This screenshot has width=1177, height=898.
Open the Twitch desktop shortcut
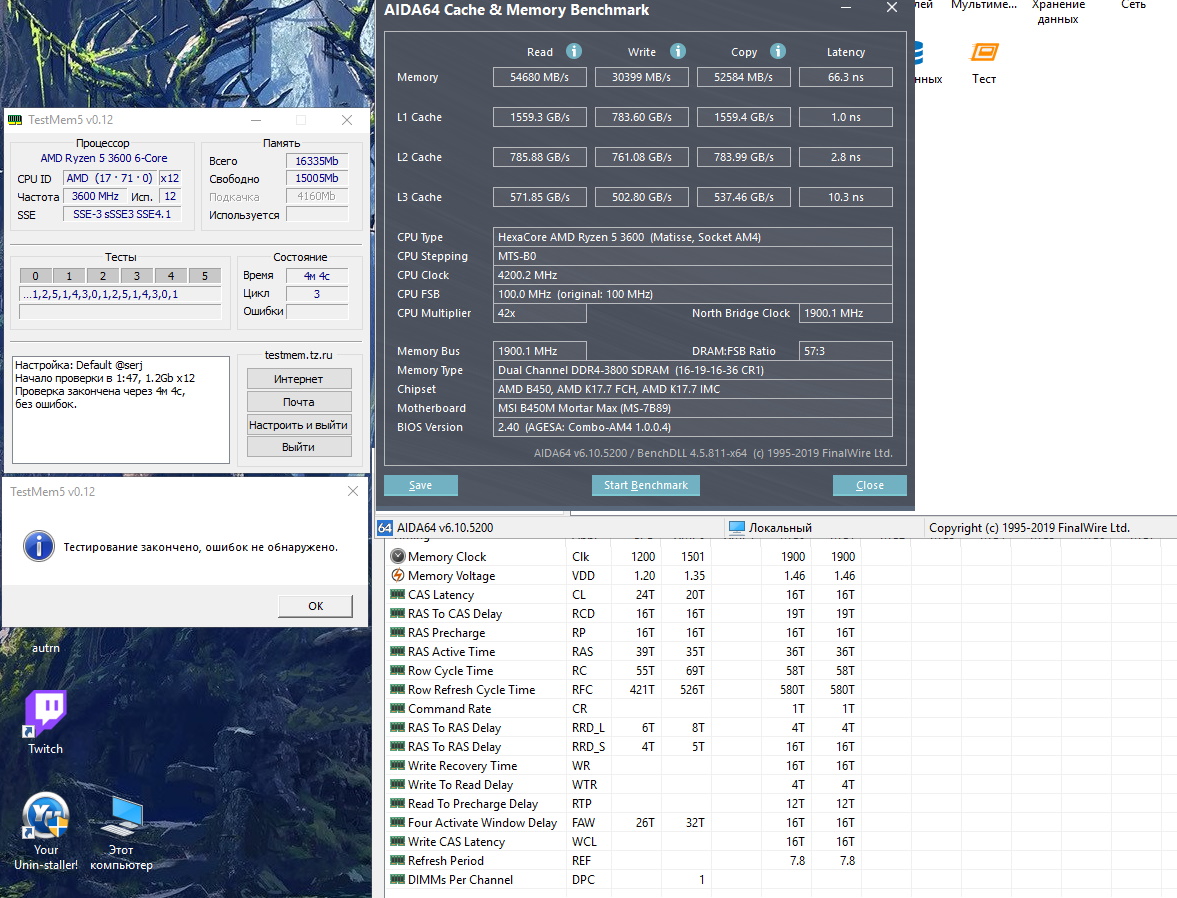[45, 712]
